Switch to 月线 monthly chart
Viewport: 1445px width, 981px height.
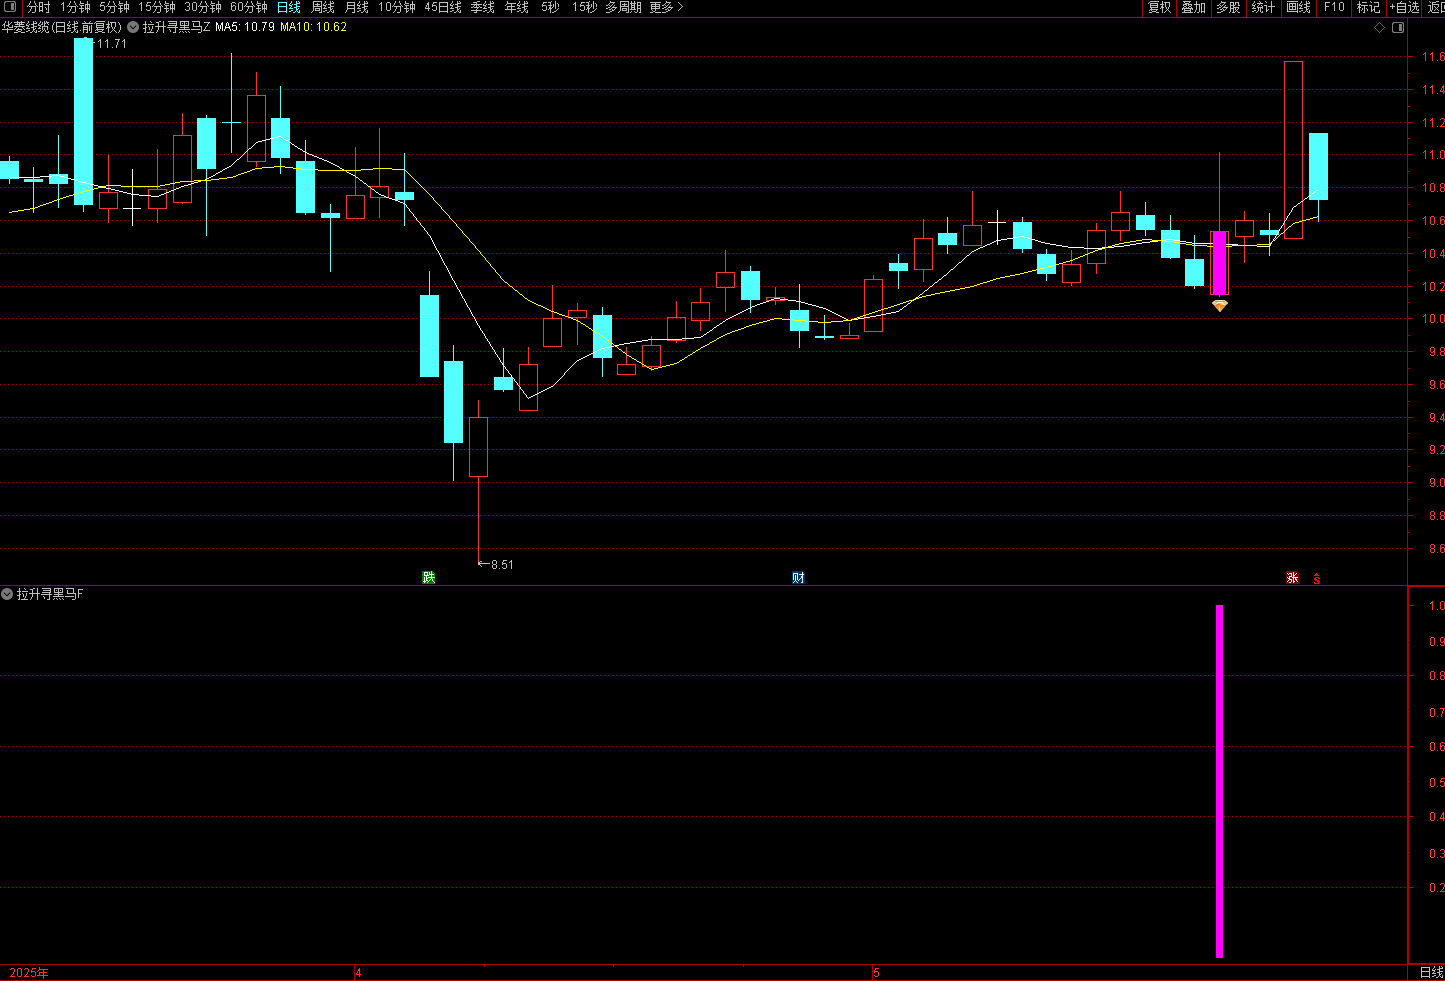(357, 7)
